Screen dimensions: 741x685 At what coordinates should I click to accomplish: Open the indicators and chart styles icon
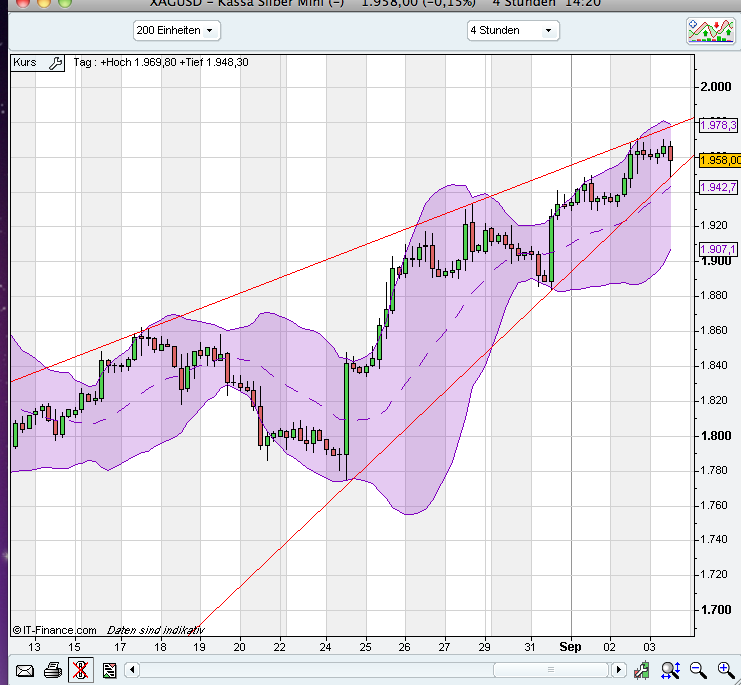(x=711, y=30)
